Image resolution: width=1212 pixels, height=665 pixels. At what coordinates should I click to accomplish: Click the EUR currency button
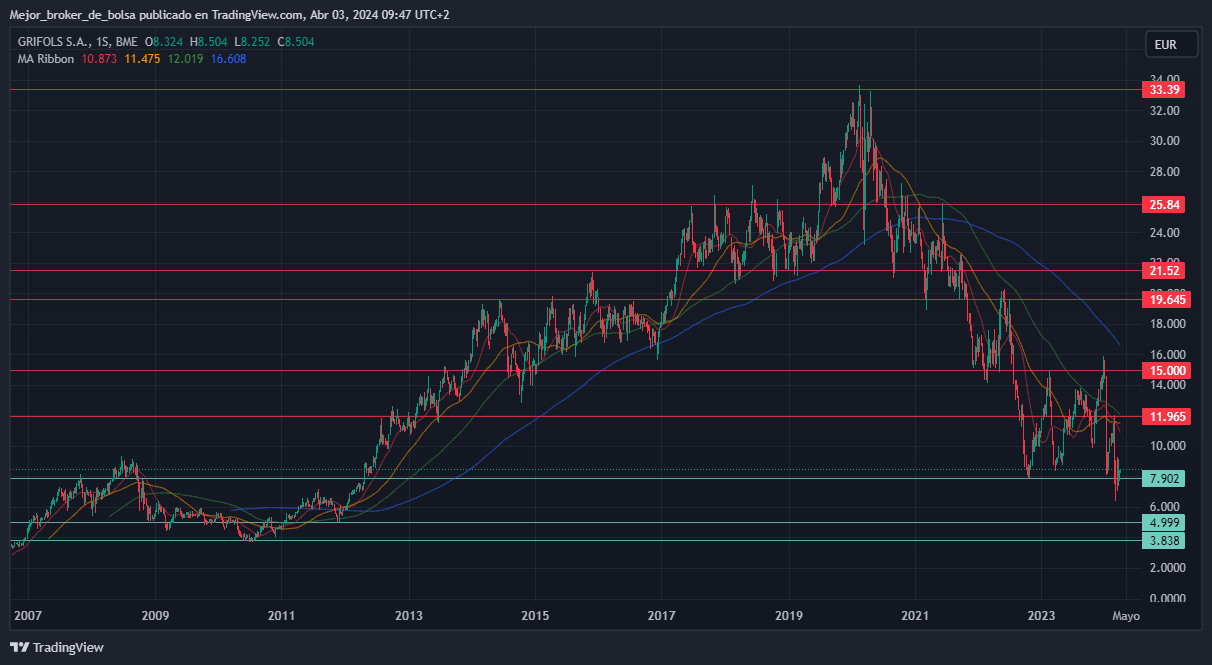1171,45
